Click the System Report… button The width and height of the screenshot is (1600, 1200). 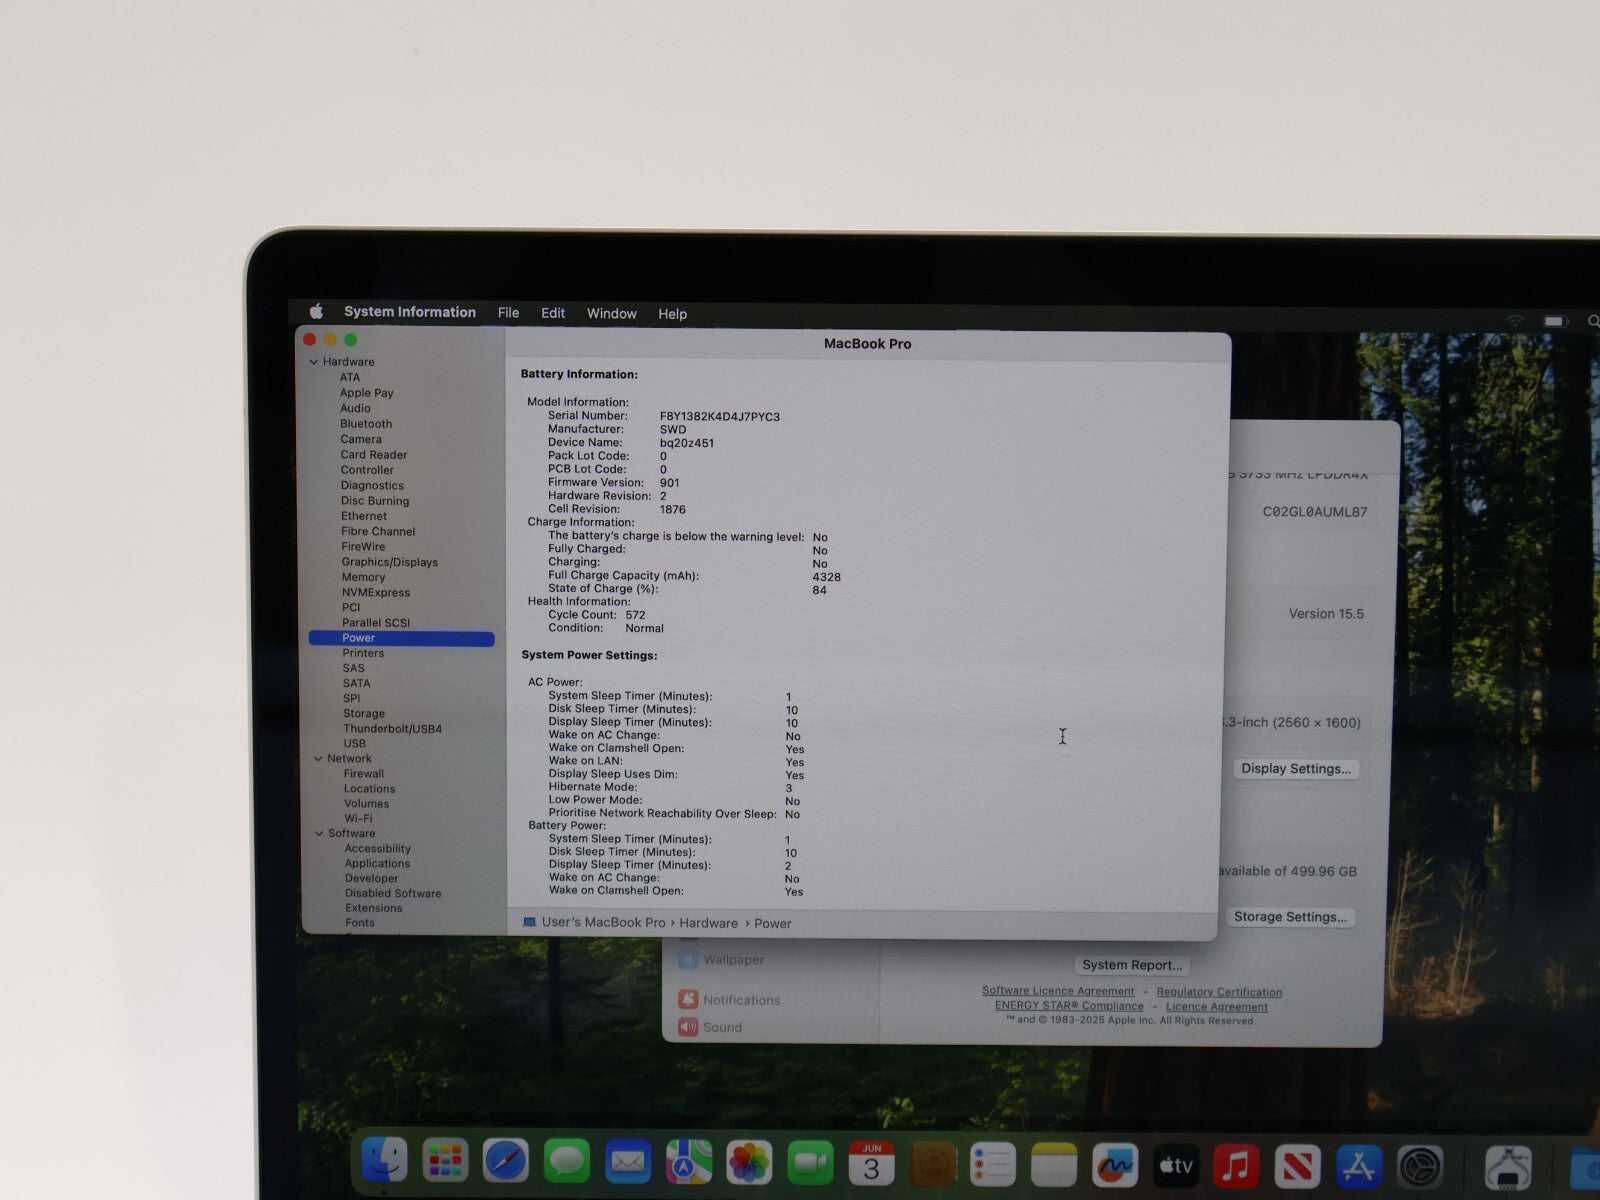pos(1132,965)
